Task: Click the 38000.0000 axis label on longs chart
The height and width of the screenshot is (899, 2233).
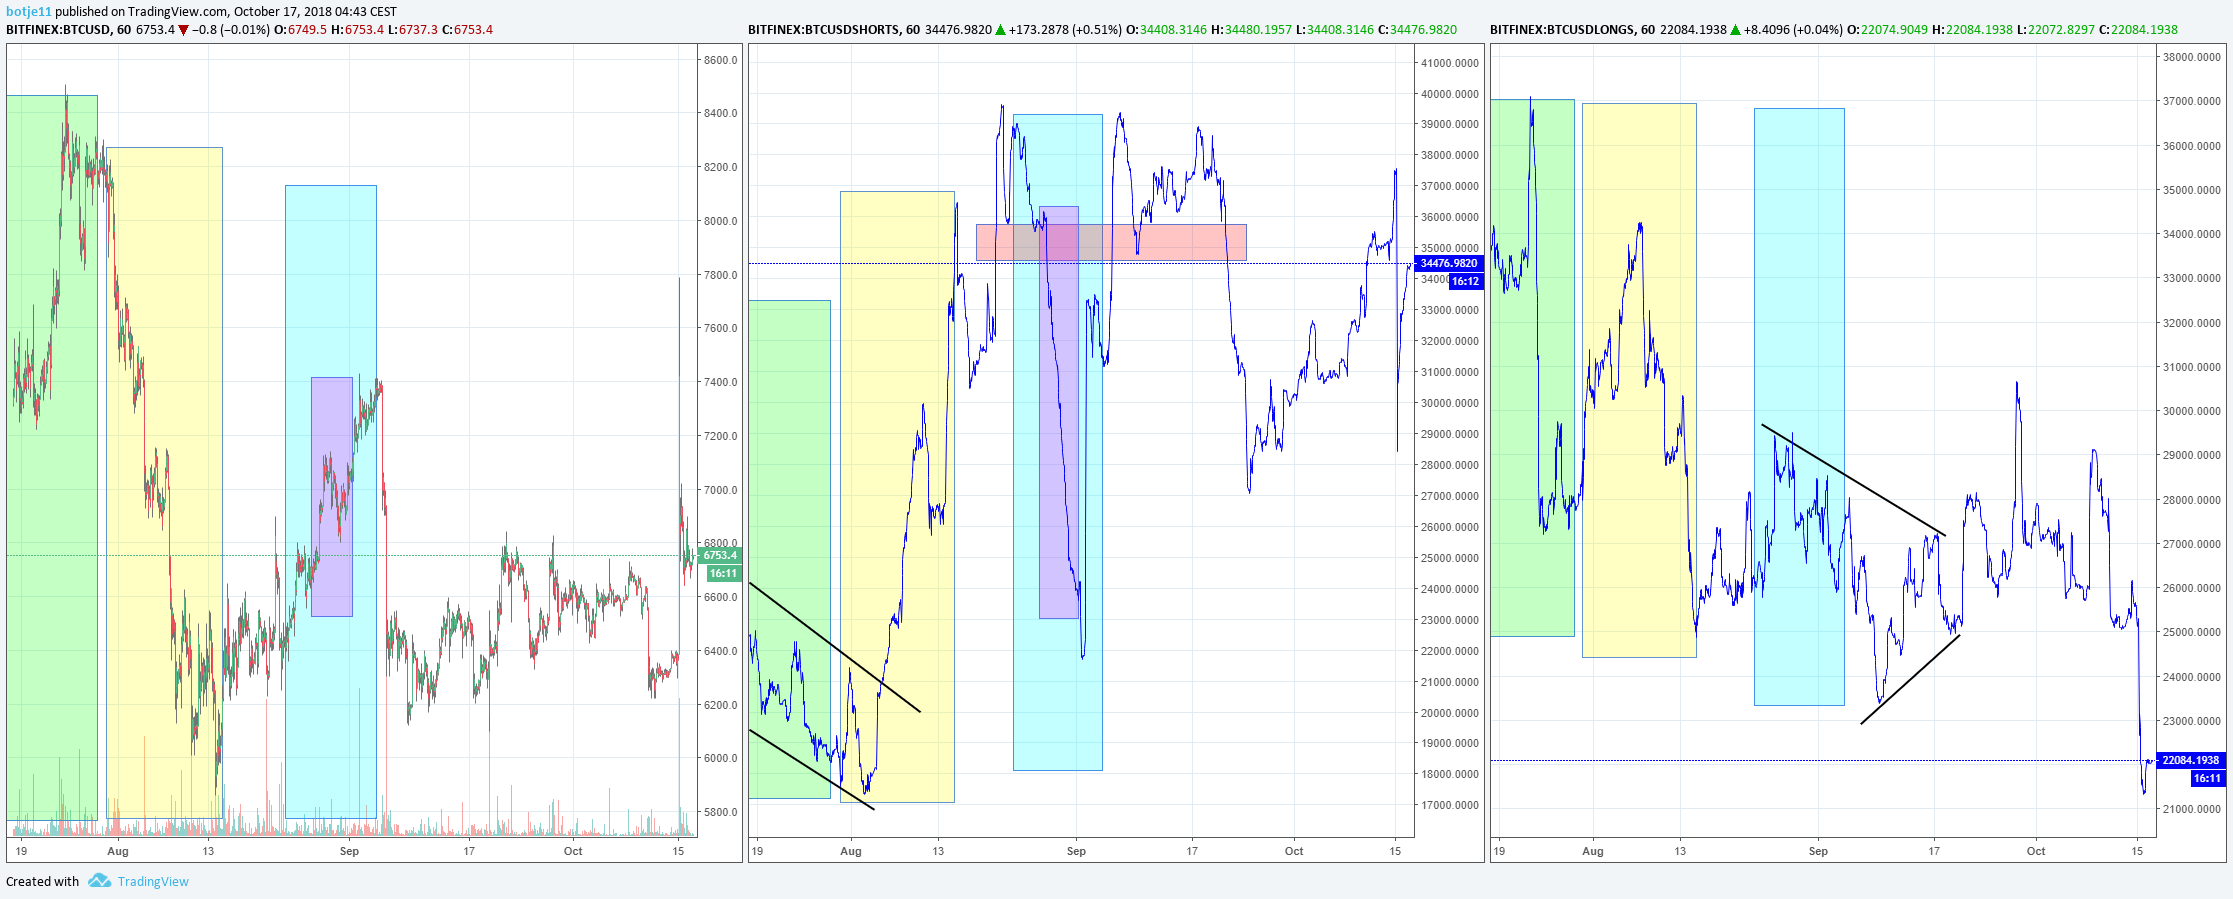Action: pos(2192,57)
